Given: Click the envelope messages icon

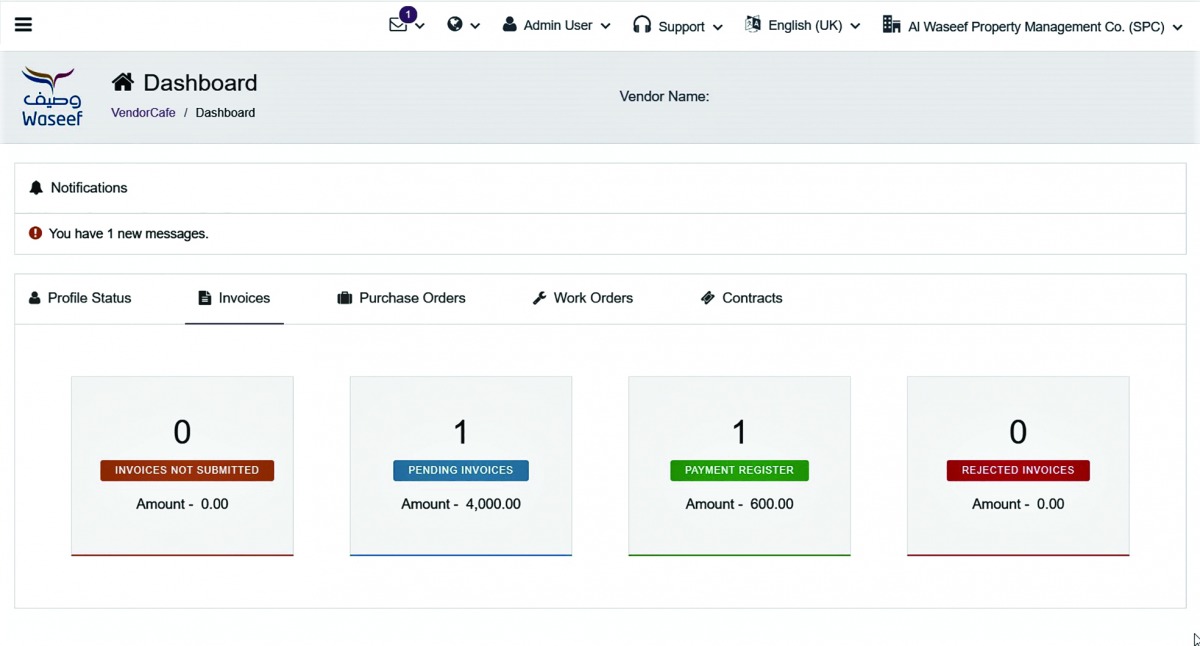Looking at the screenshot, I should (x=398, y=25).
